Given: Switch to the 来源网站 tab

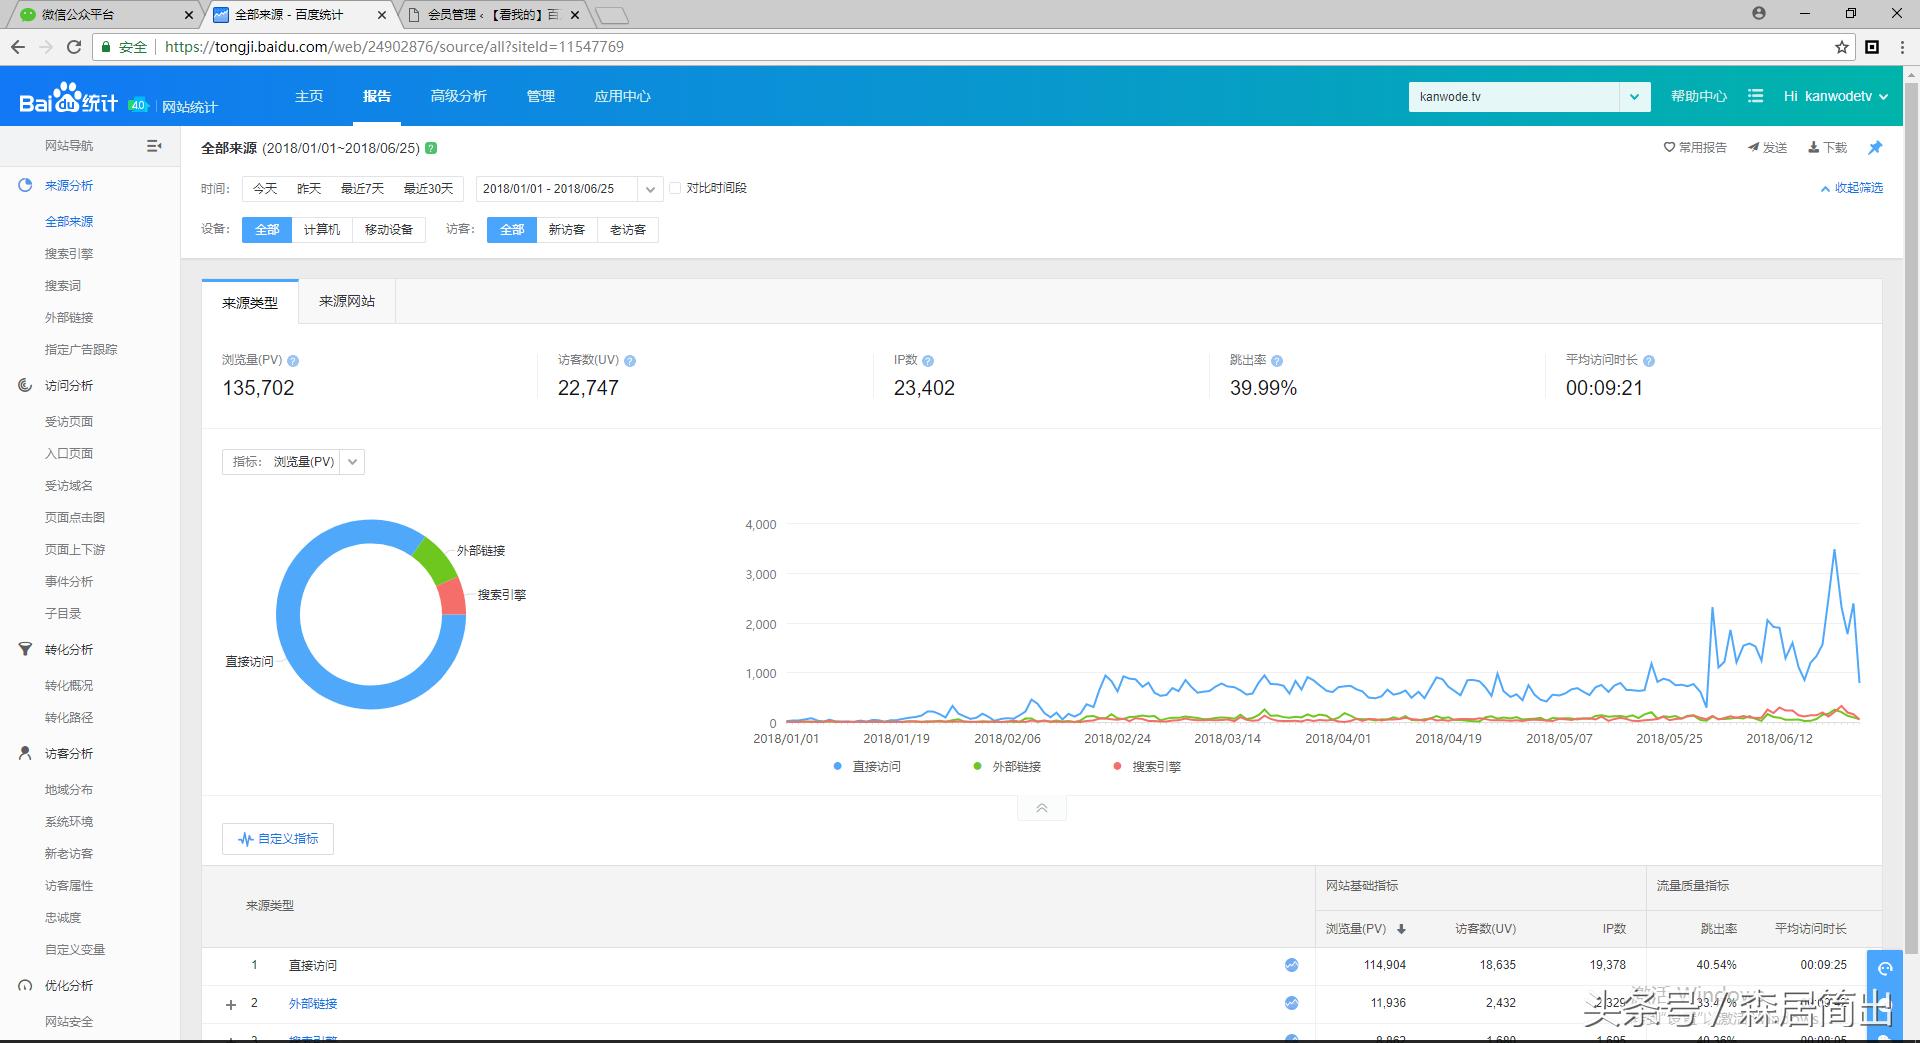Looking at the screenshot, I should (x=347, y=301).
